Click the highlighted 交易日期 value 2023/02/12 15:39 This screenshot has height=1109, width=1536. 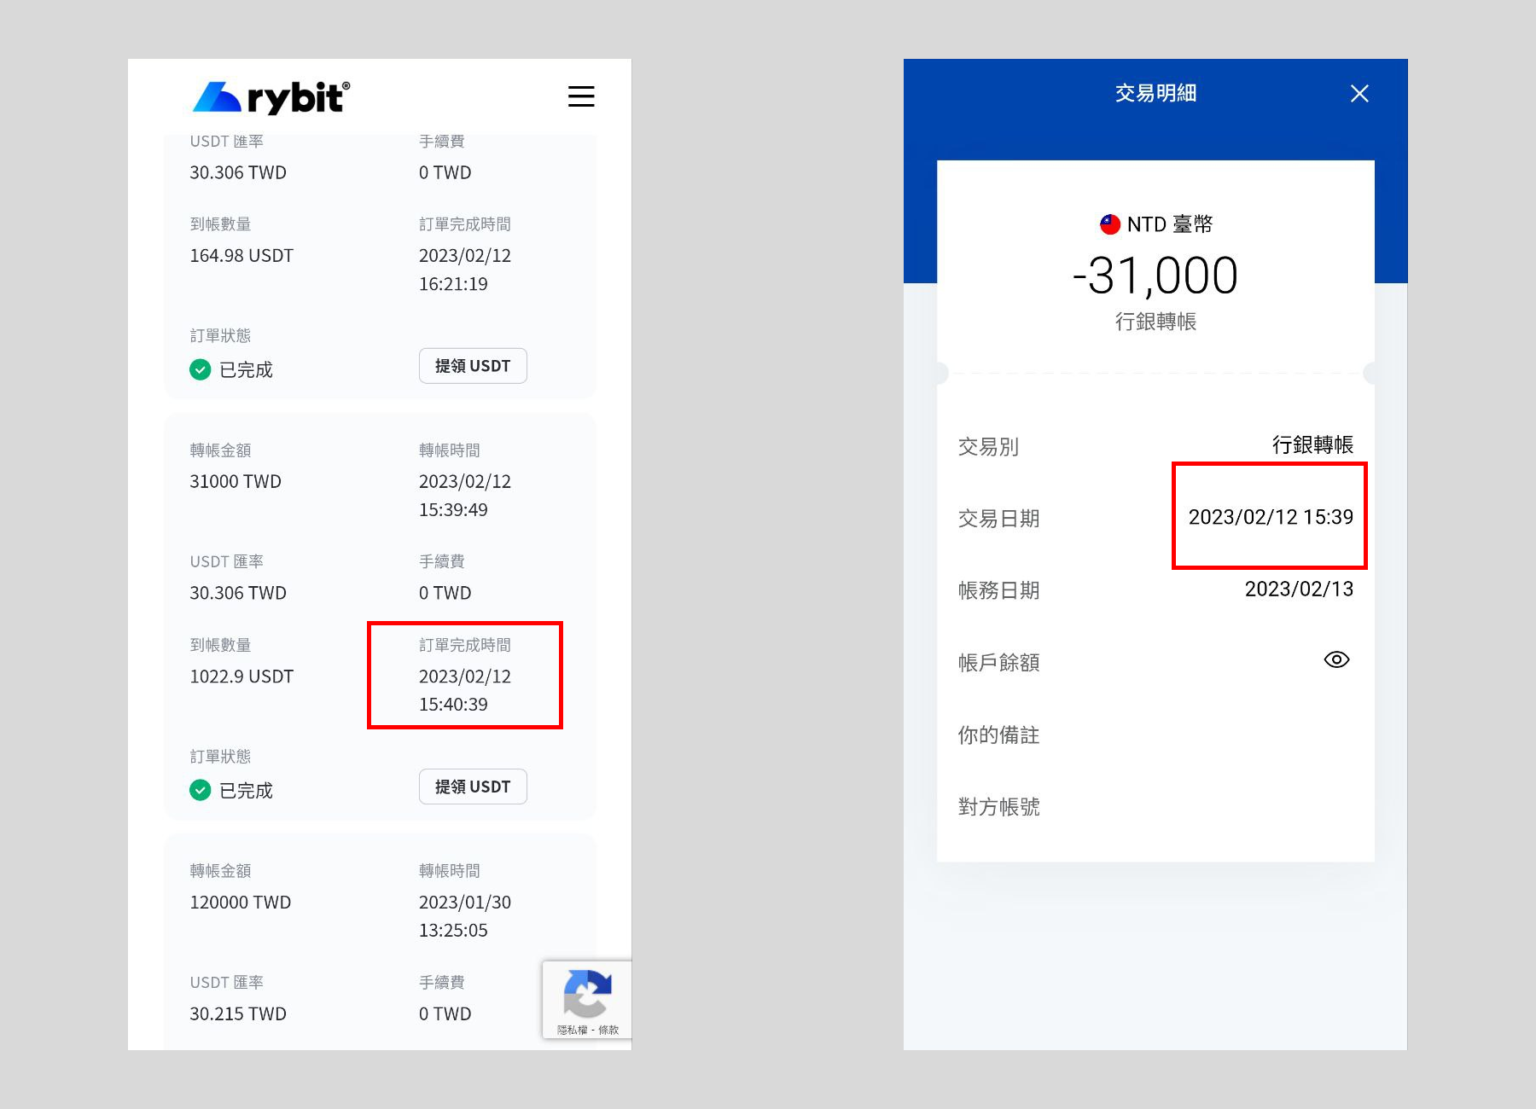tap(1269, 517)
